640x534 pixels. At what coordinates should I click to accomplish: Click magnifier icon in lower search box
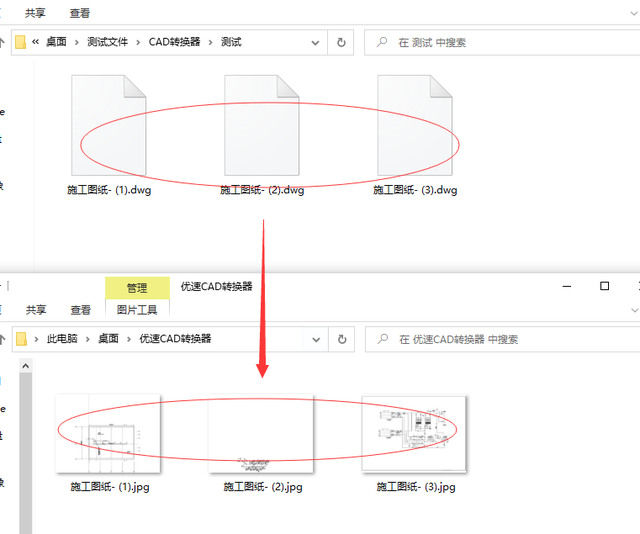pyautogui.click(x=383, y=339)
